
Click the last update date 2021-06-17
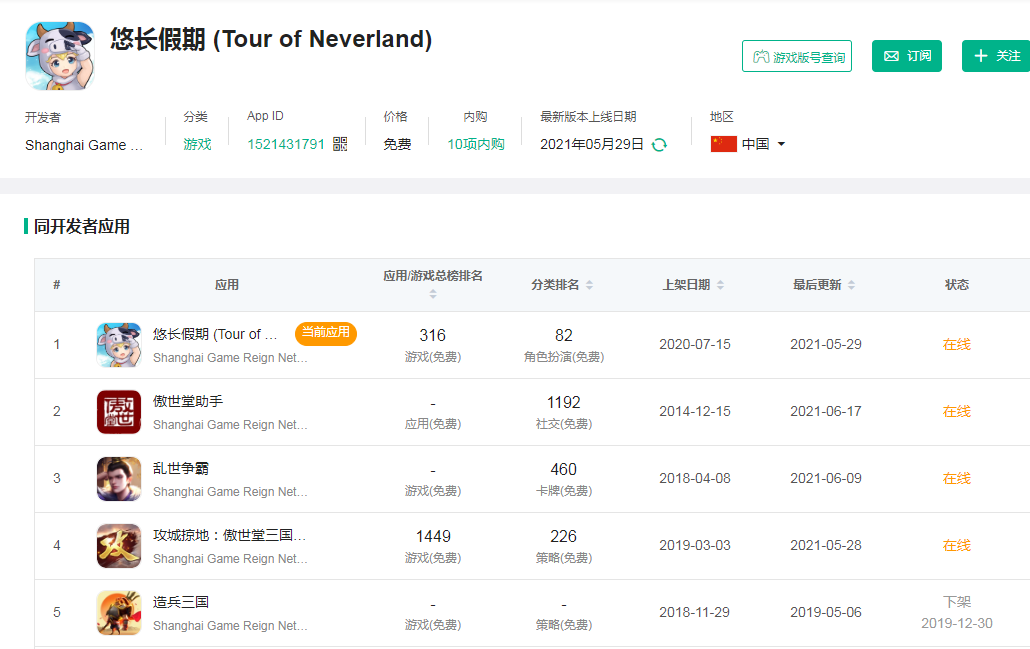(826, 411)
